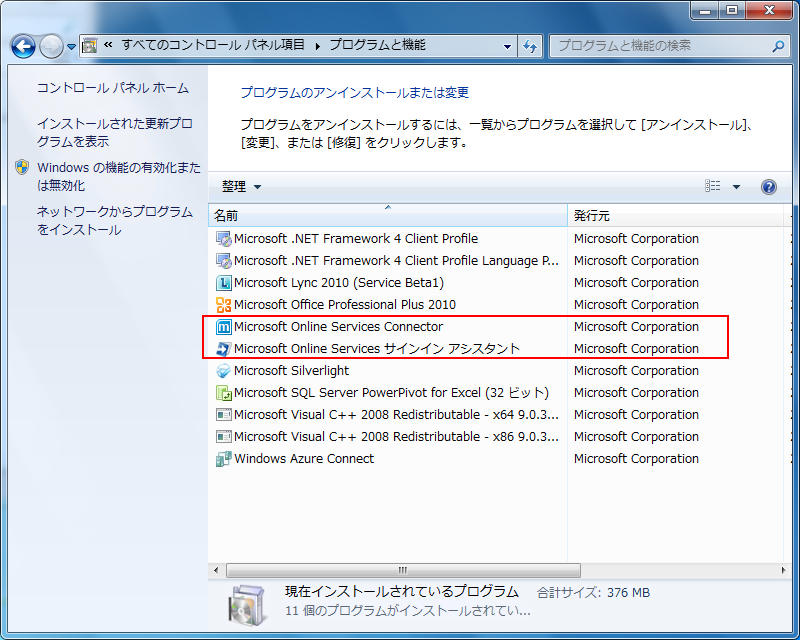The width and height of the screenshot is (800, 640).
Task: Click the Back navigation arrow button
Action: pyautogui.click(x=23, y=47)
